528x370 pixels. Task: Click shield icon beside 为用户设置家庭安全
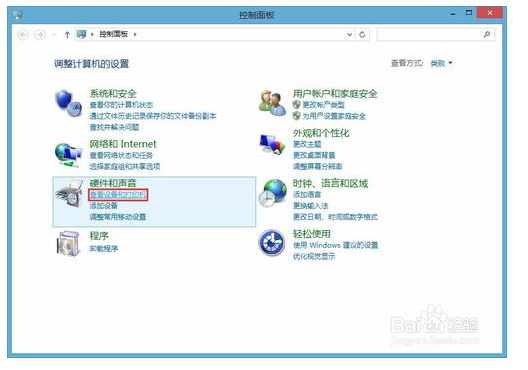tap(296, 116)
